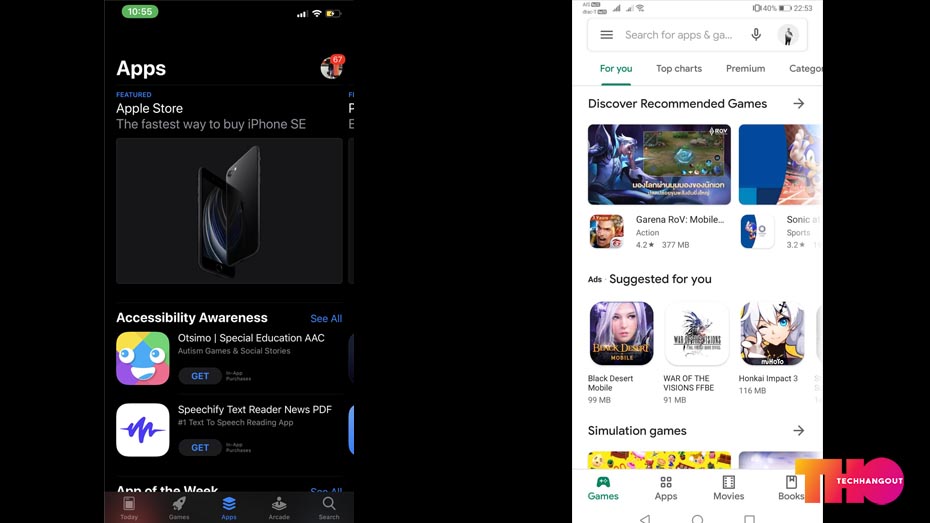The height and width of the screenshot is (523, 930).
Task: Tap the Garena RoV app icon
Action: click(x=607, y=231)
